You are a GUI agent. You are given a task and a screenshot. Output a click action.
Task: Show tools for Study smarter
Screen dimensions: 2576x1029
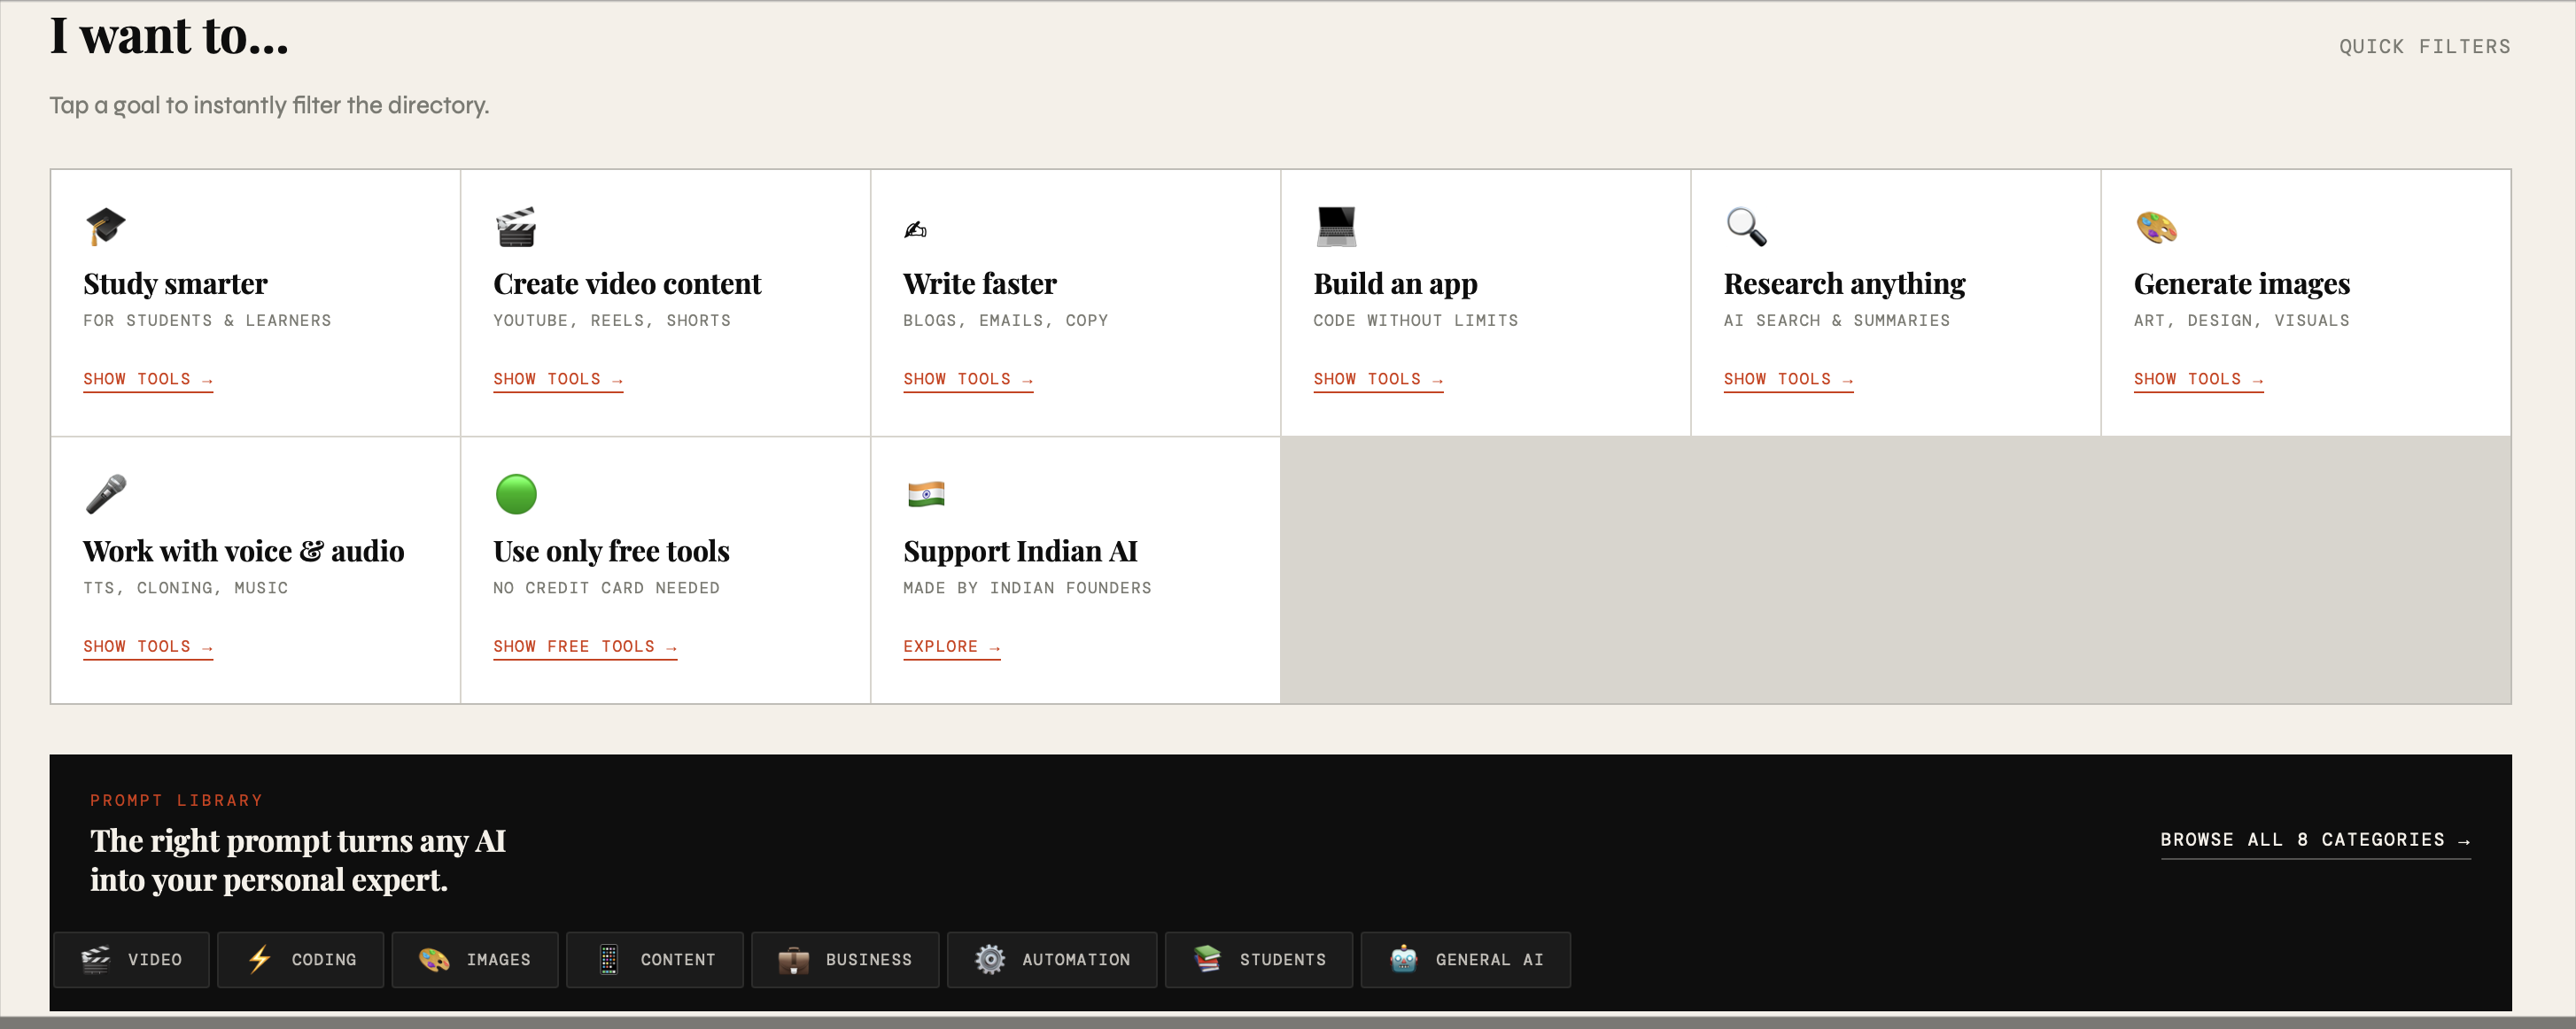point(148,379)
